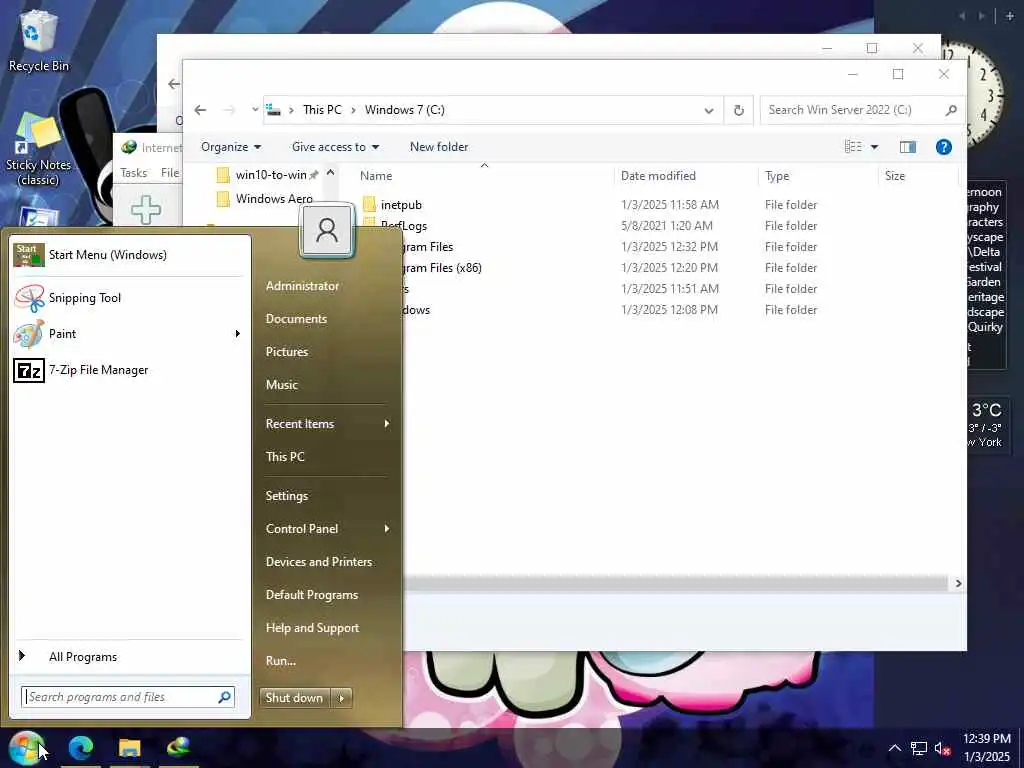Click the network icon in system tray
Viewport: 1024px width, 768px height.
[919, 748]
